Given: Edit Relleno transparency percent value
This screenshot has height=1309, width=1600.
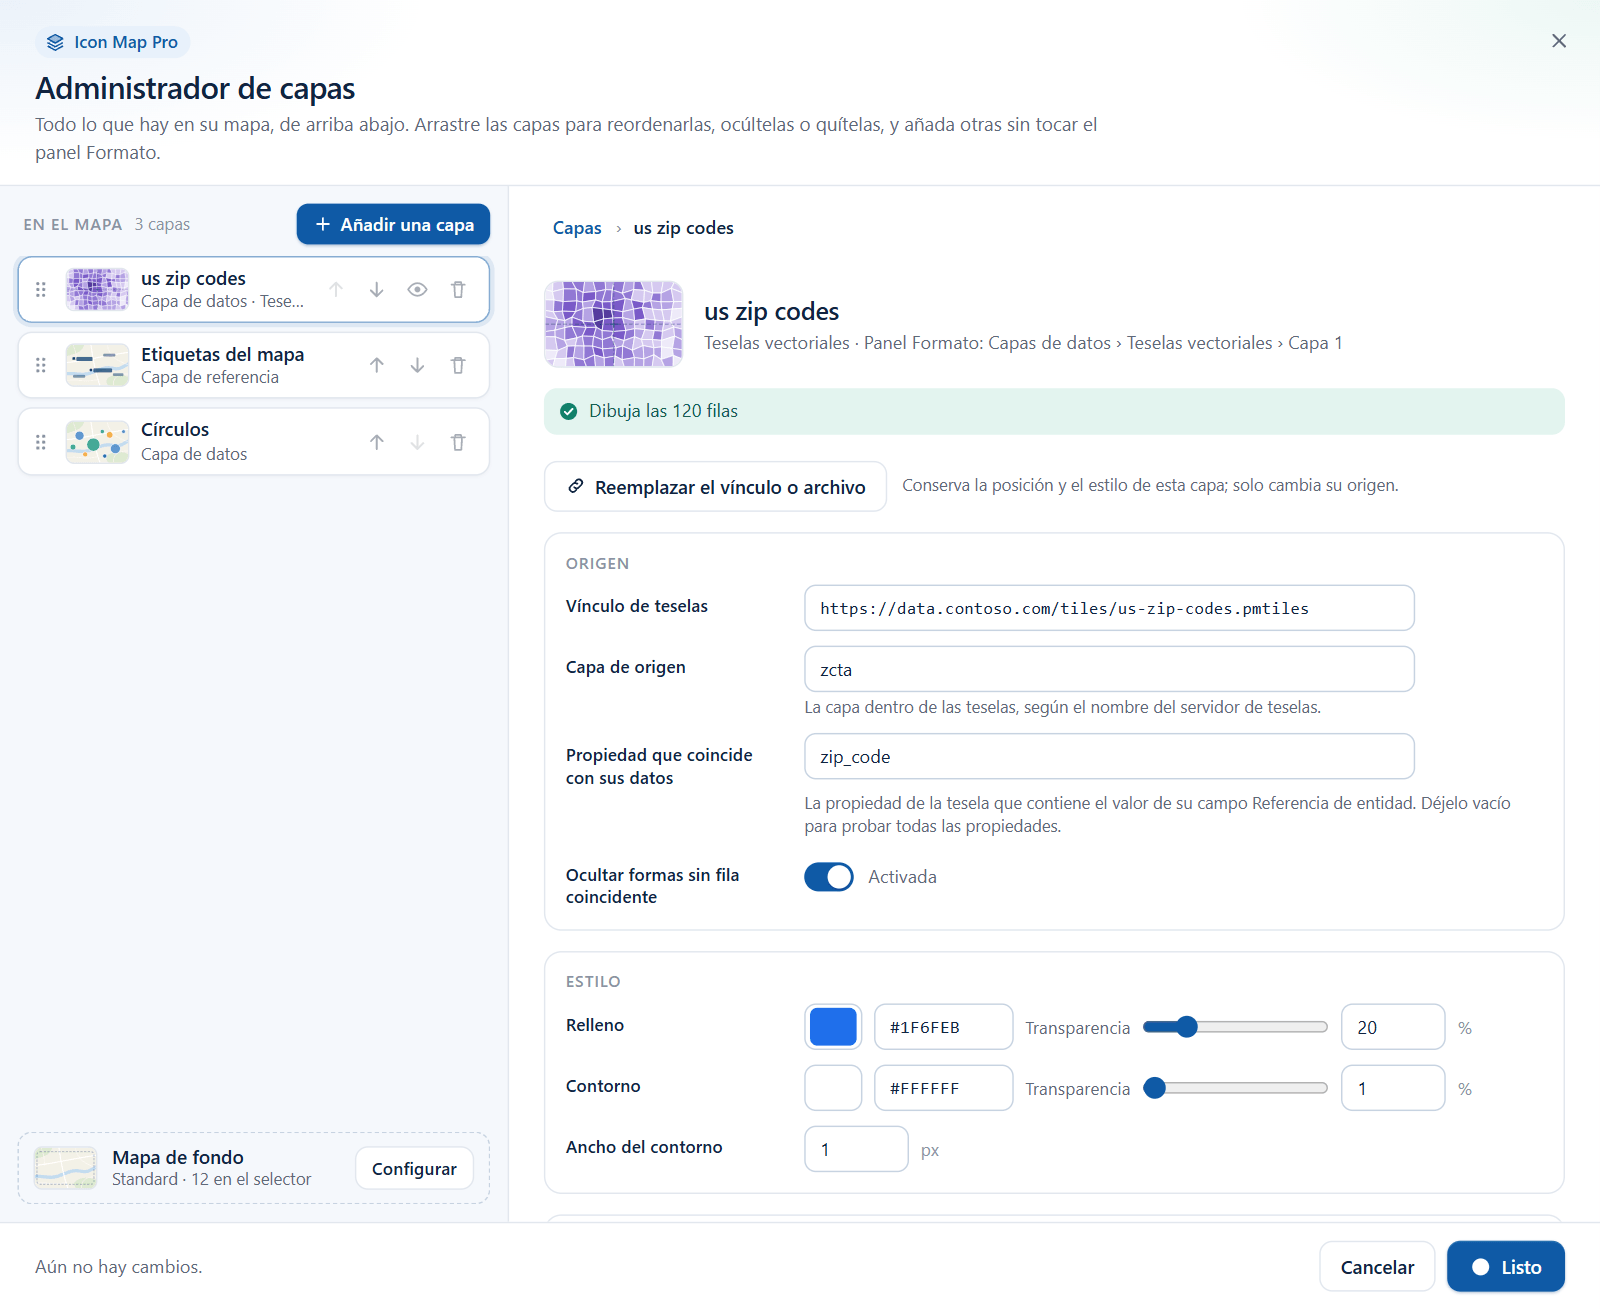Looking at the screenshot, I should tap(1393, 1027).
